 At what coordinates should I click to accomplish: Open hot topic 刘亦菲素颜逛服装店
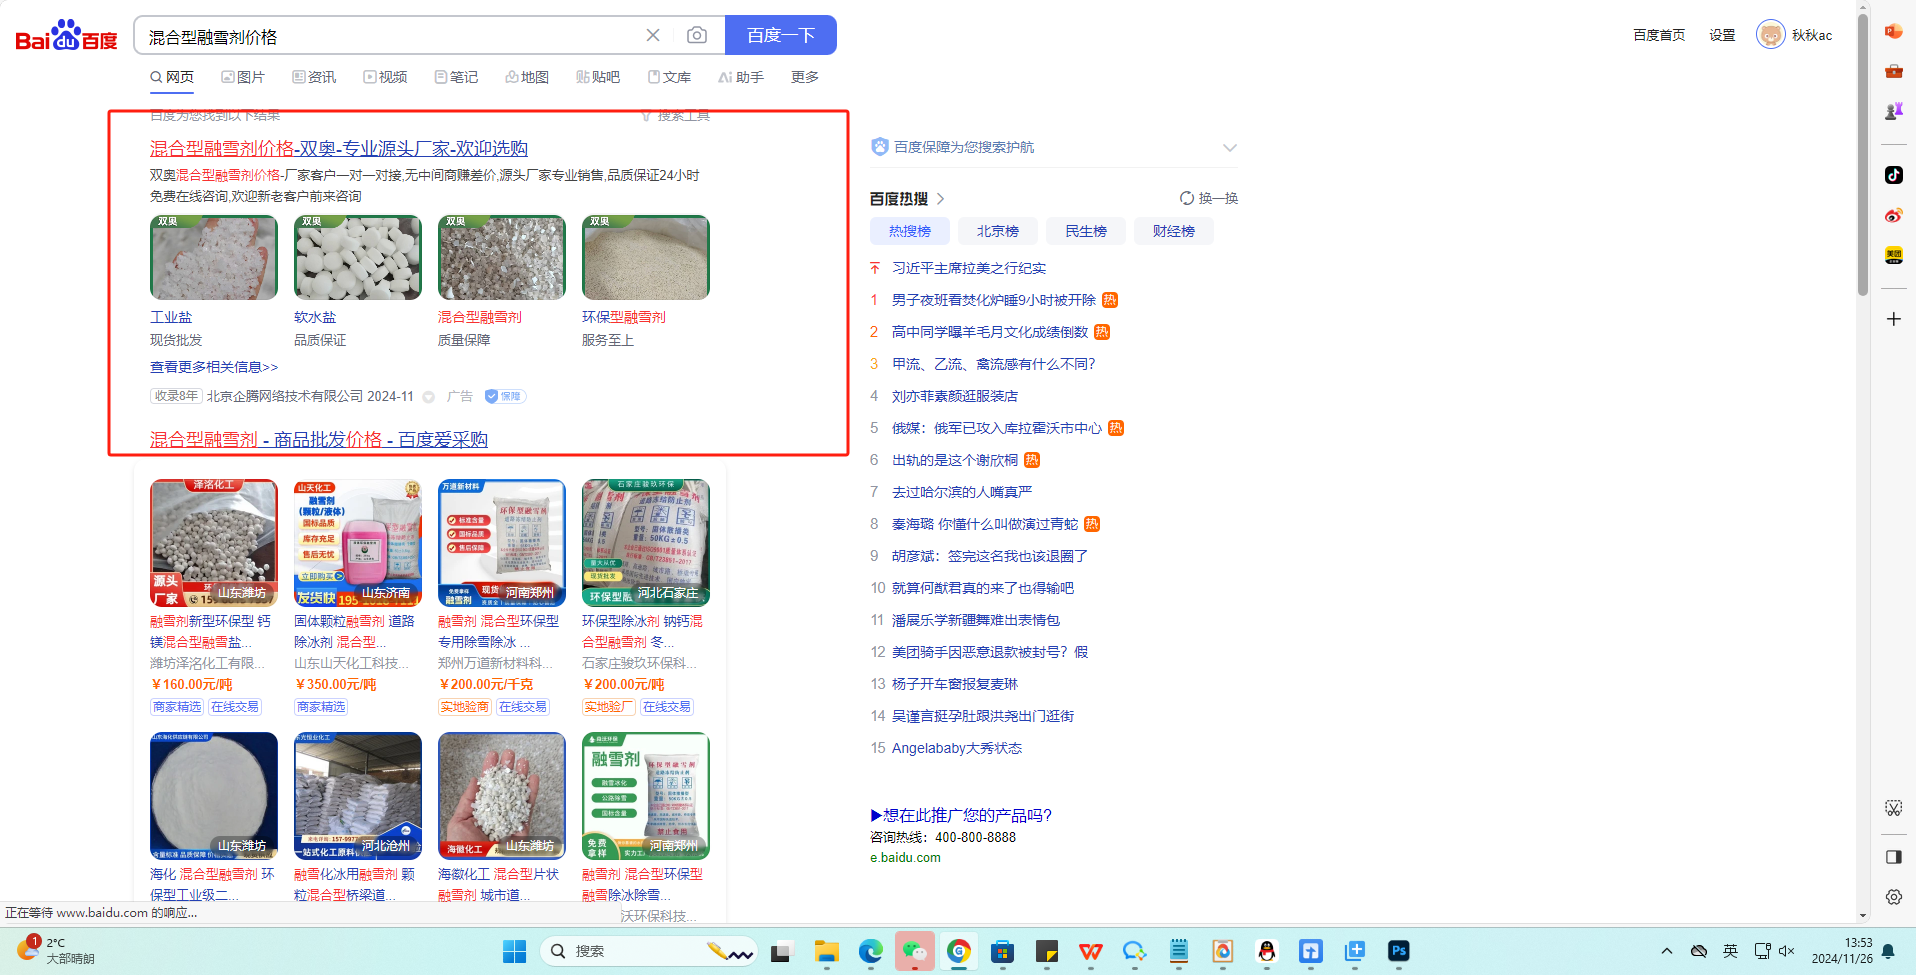click(x=955, y=396)
